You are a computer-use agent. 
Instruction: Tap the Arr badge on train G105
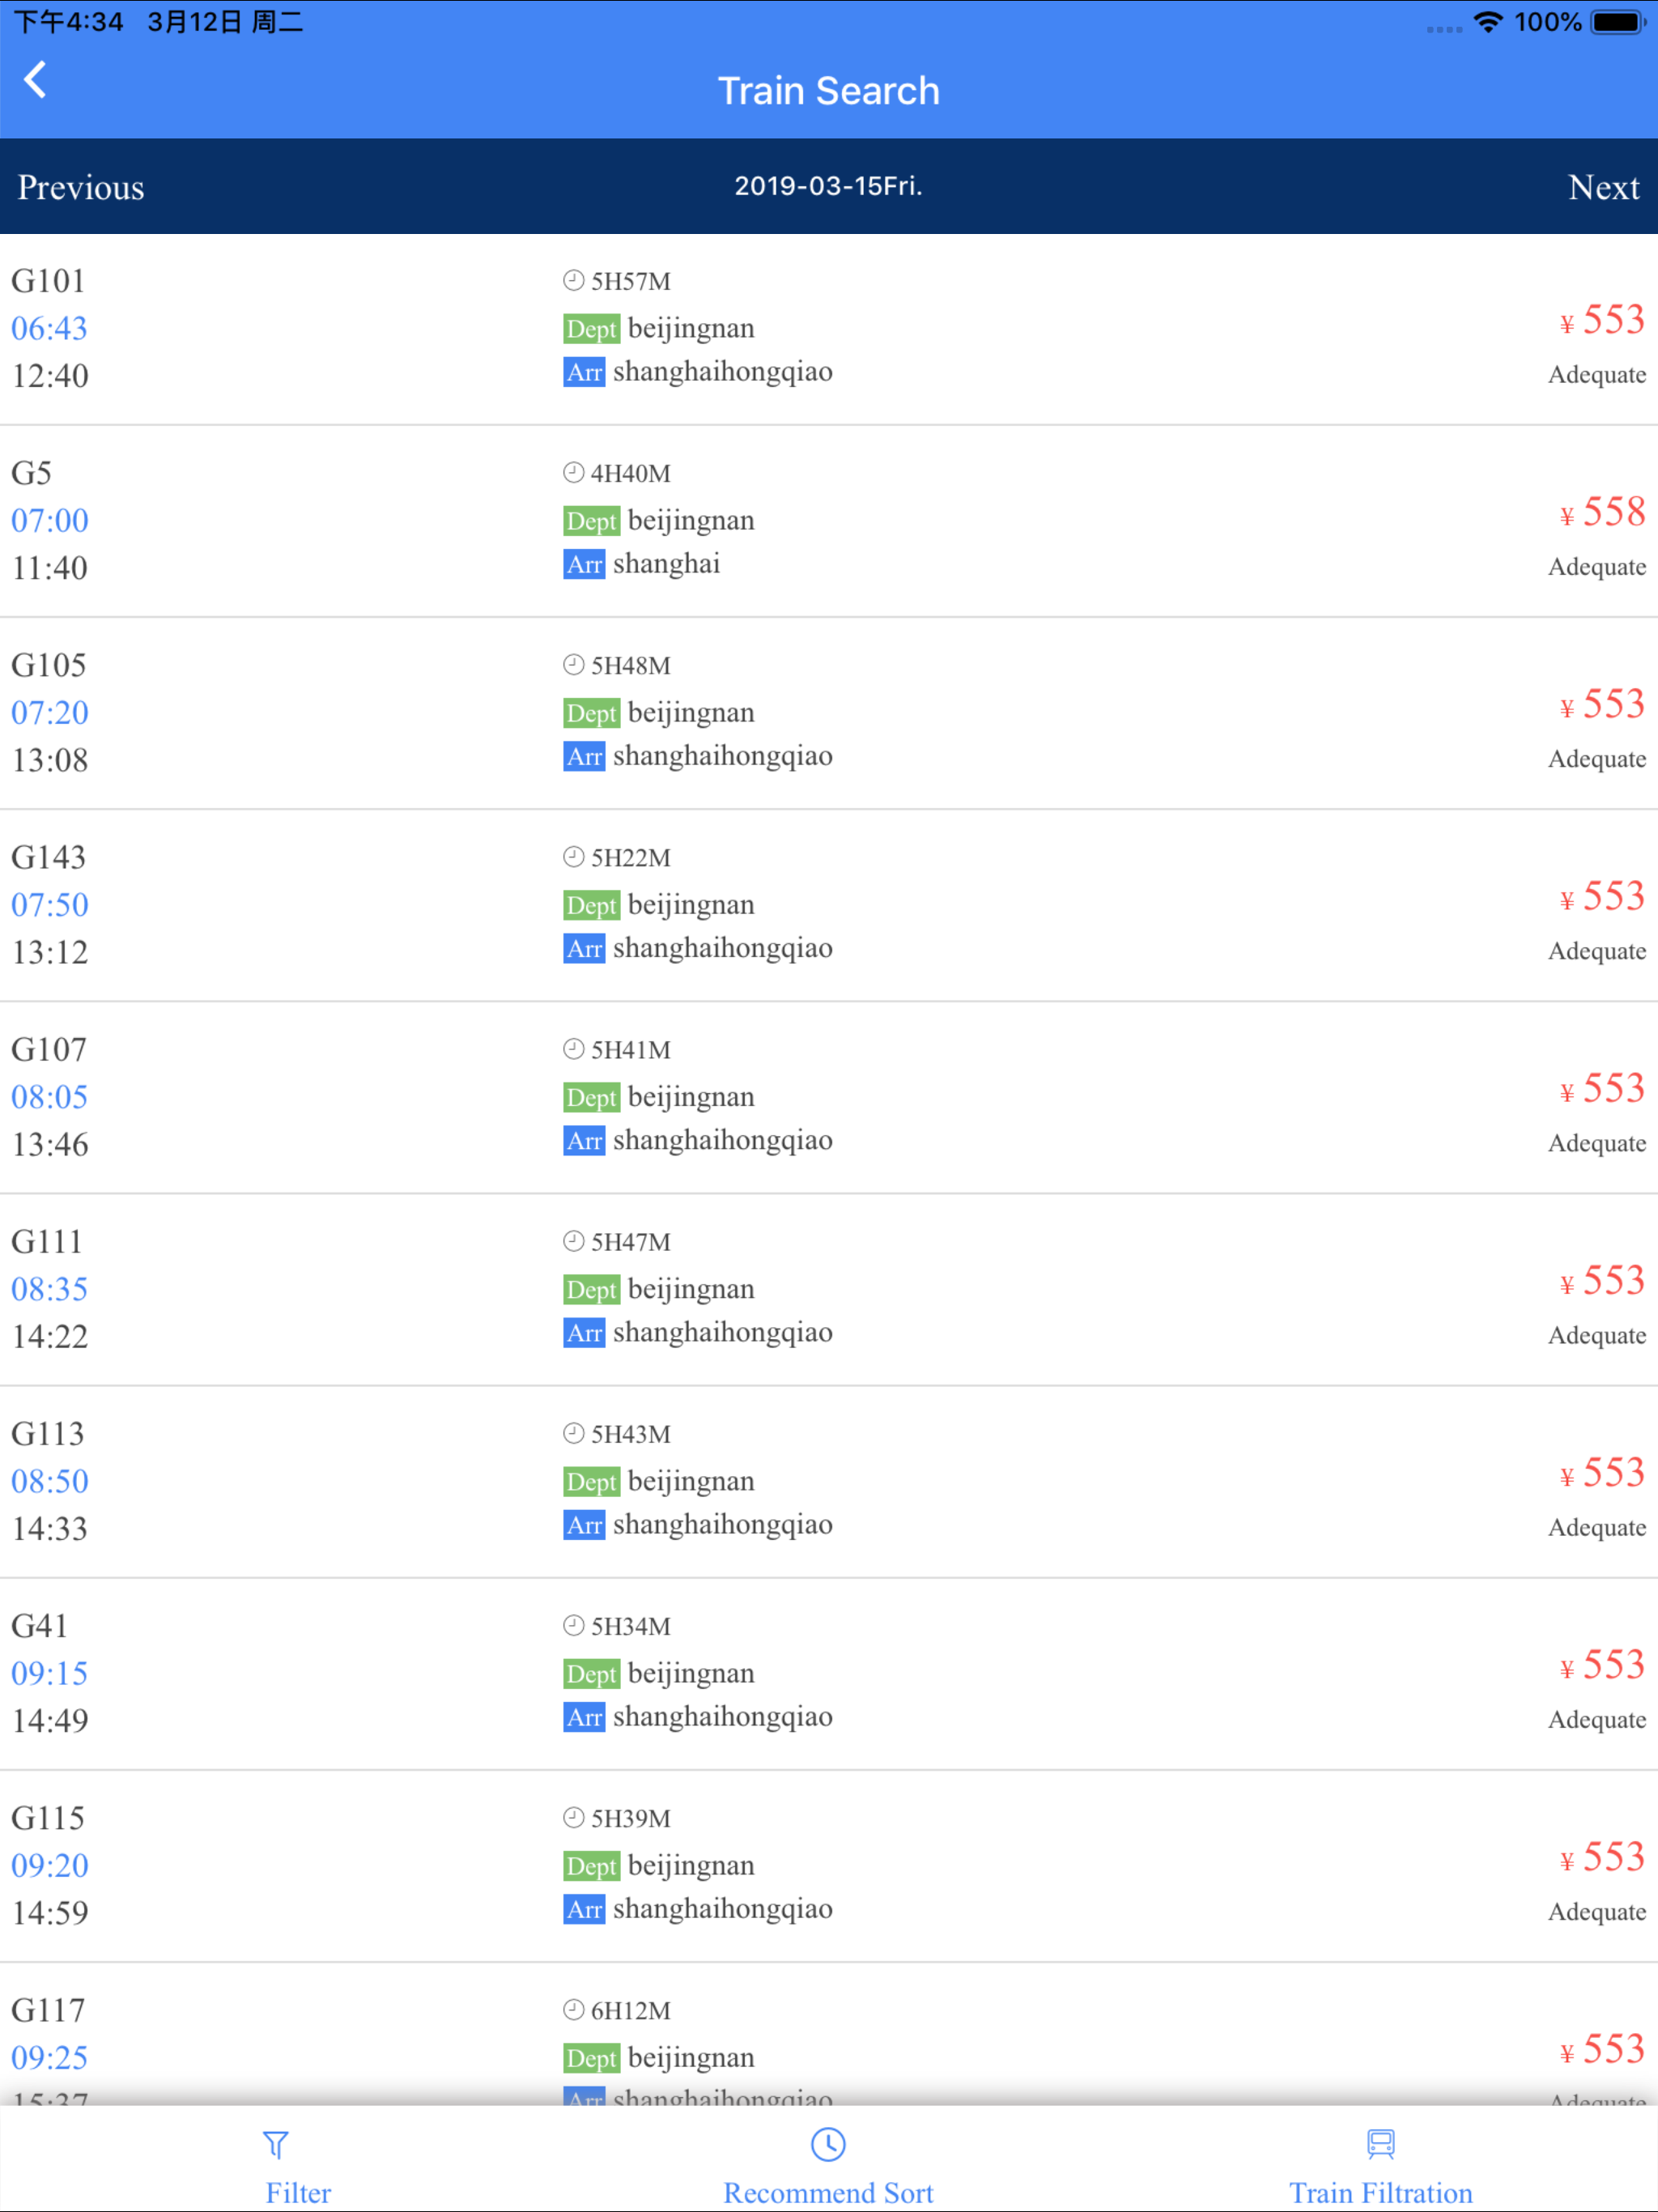pyautogui.click(x=584, y=757)
